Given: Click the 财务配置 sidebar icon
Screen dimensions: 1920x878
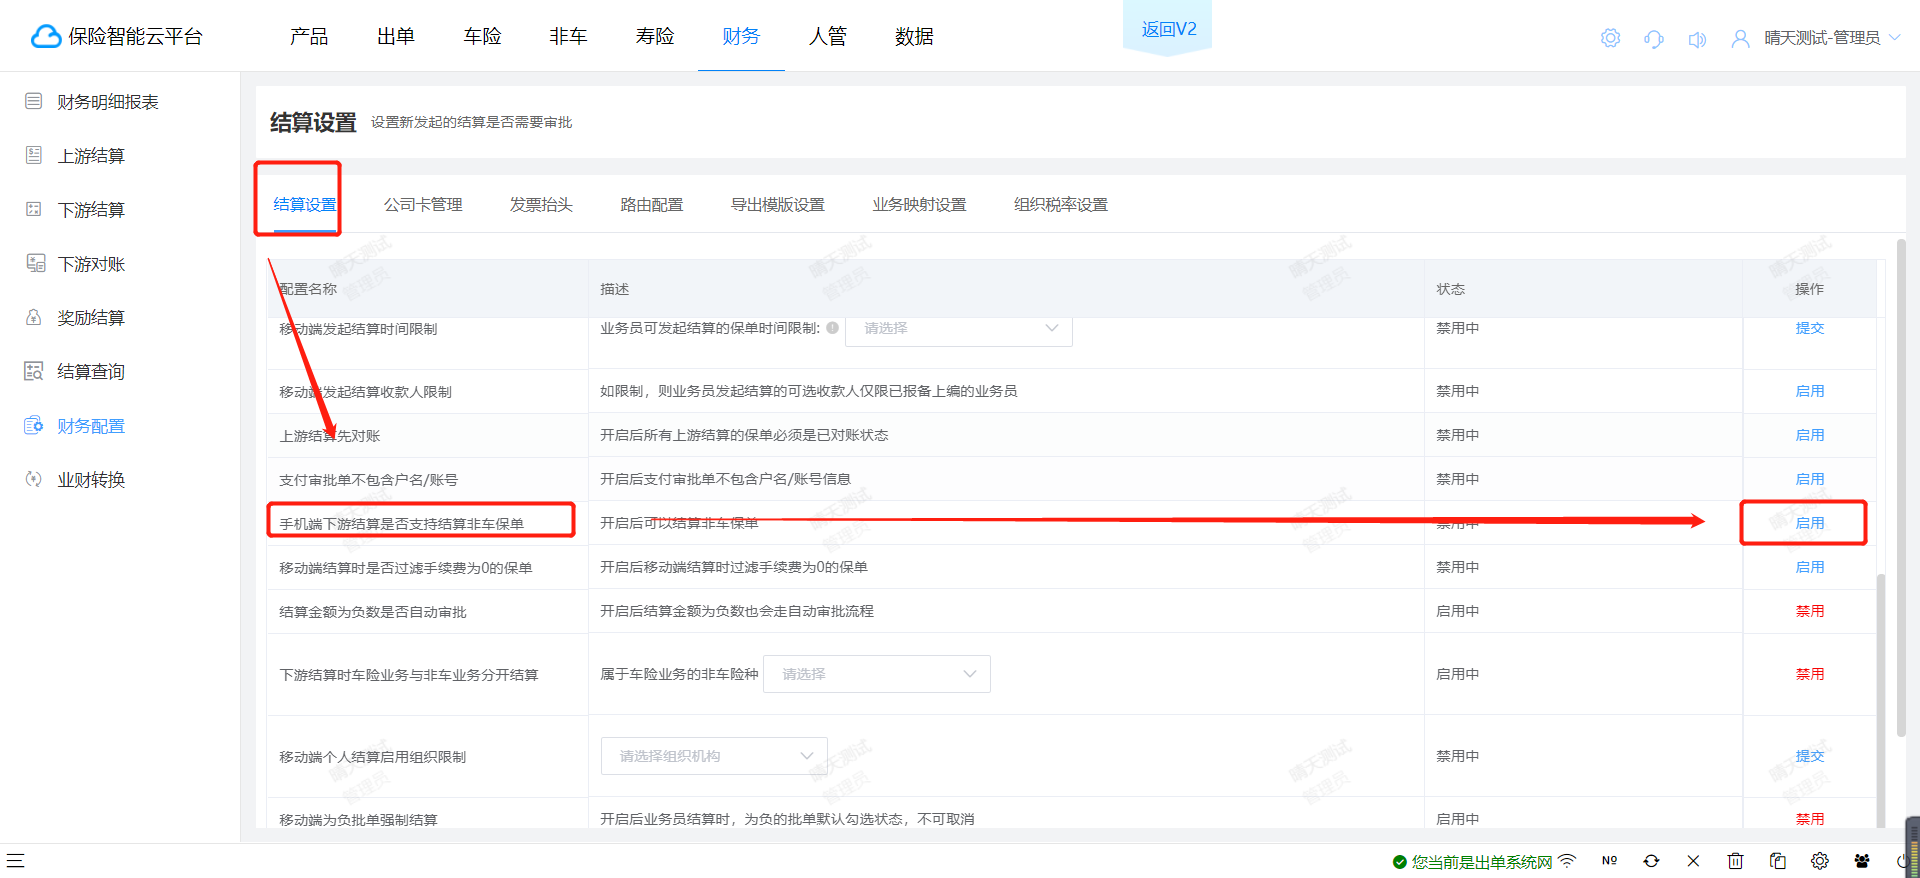Looking at the screenshot, I should tap(34, 425).
